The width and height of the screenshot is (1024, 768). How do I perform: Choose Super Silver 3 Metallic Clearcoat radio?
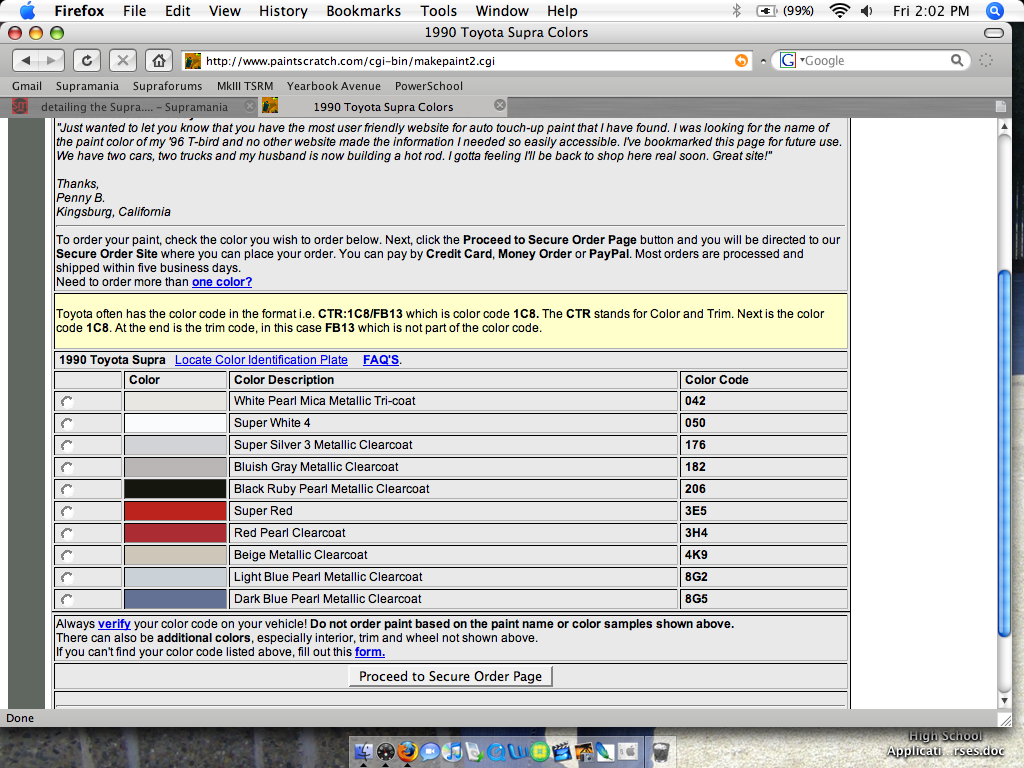click(67, 445)
